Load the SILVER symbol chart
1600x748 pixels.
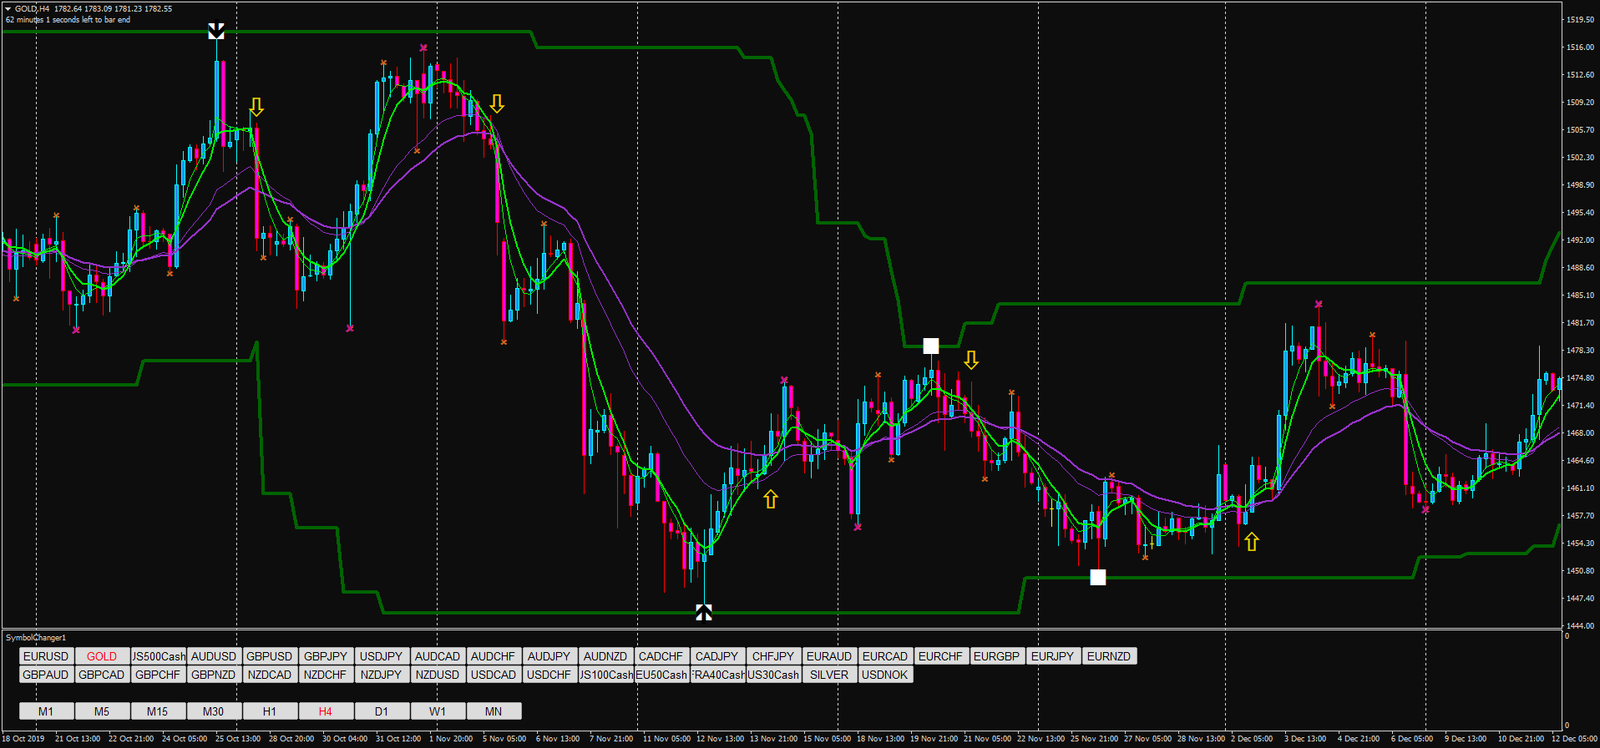click(829, 674)
